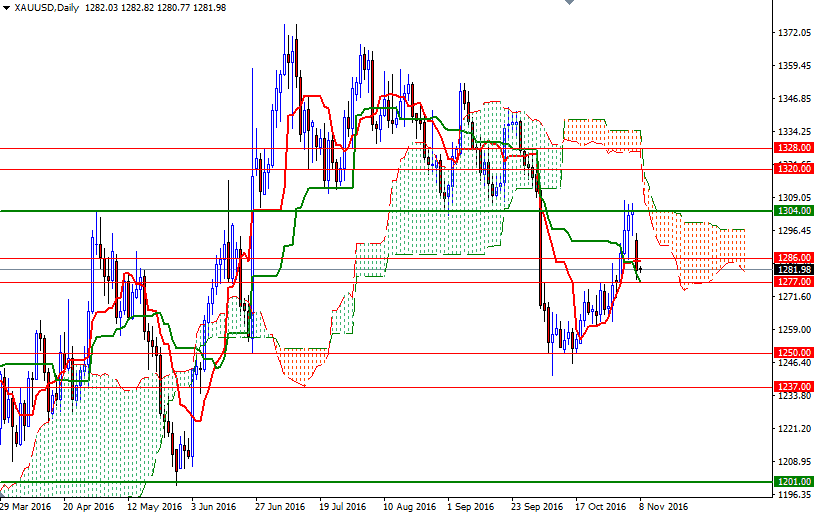
Task: Click the 1196.35 price scale value
Action: click(x=794, y=494)
